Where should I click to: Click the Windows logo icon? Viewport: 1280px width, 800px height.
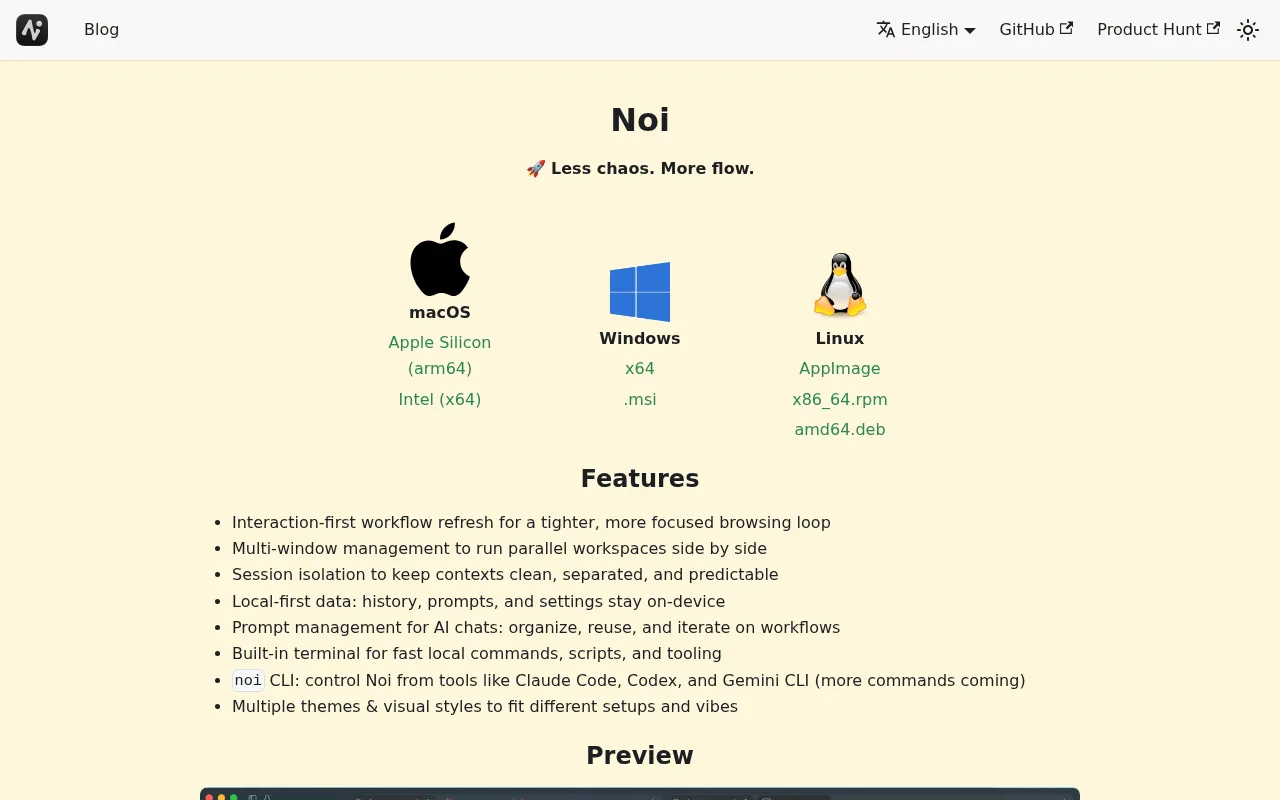[x=640, y=292]
